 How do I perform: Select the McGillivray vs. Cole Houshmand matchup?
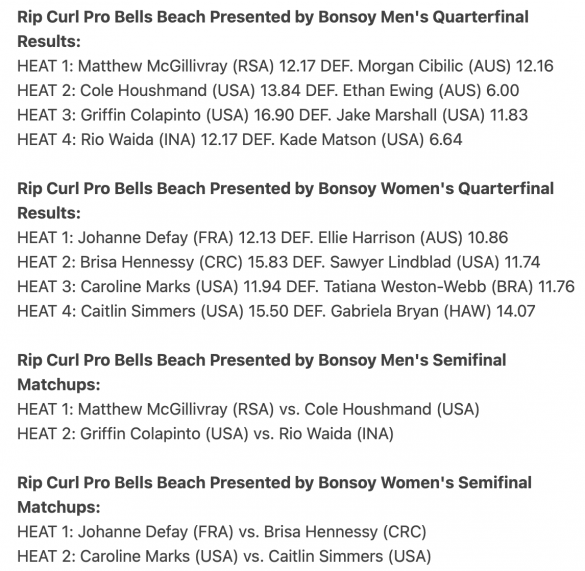point(248,409)
